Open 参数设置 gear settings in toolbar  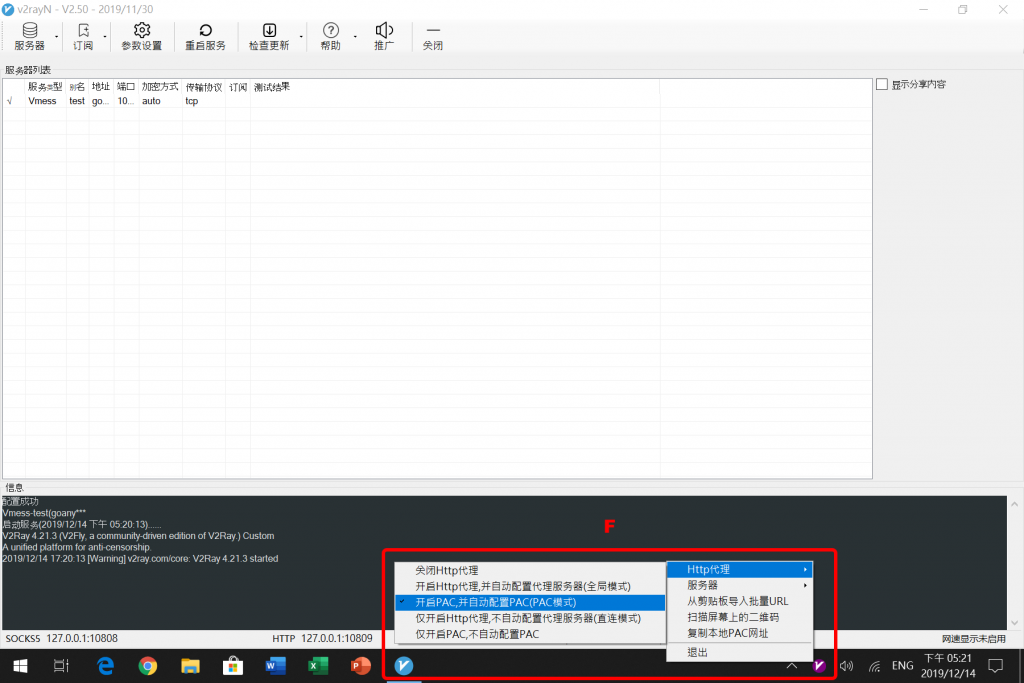[142, 37]
